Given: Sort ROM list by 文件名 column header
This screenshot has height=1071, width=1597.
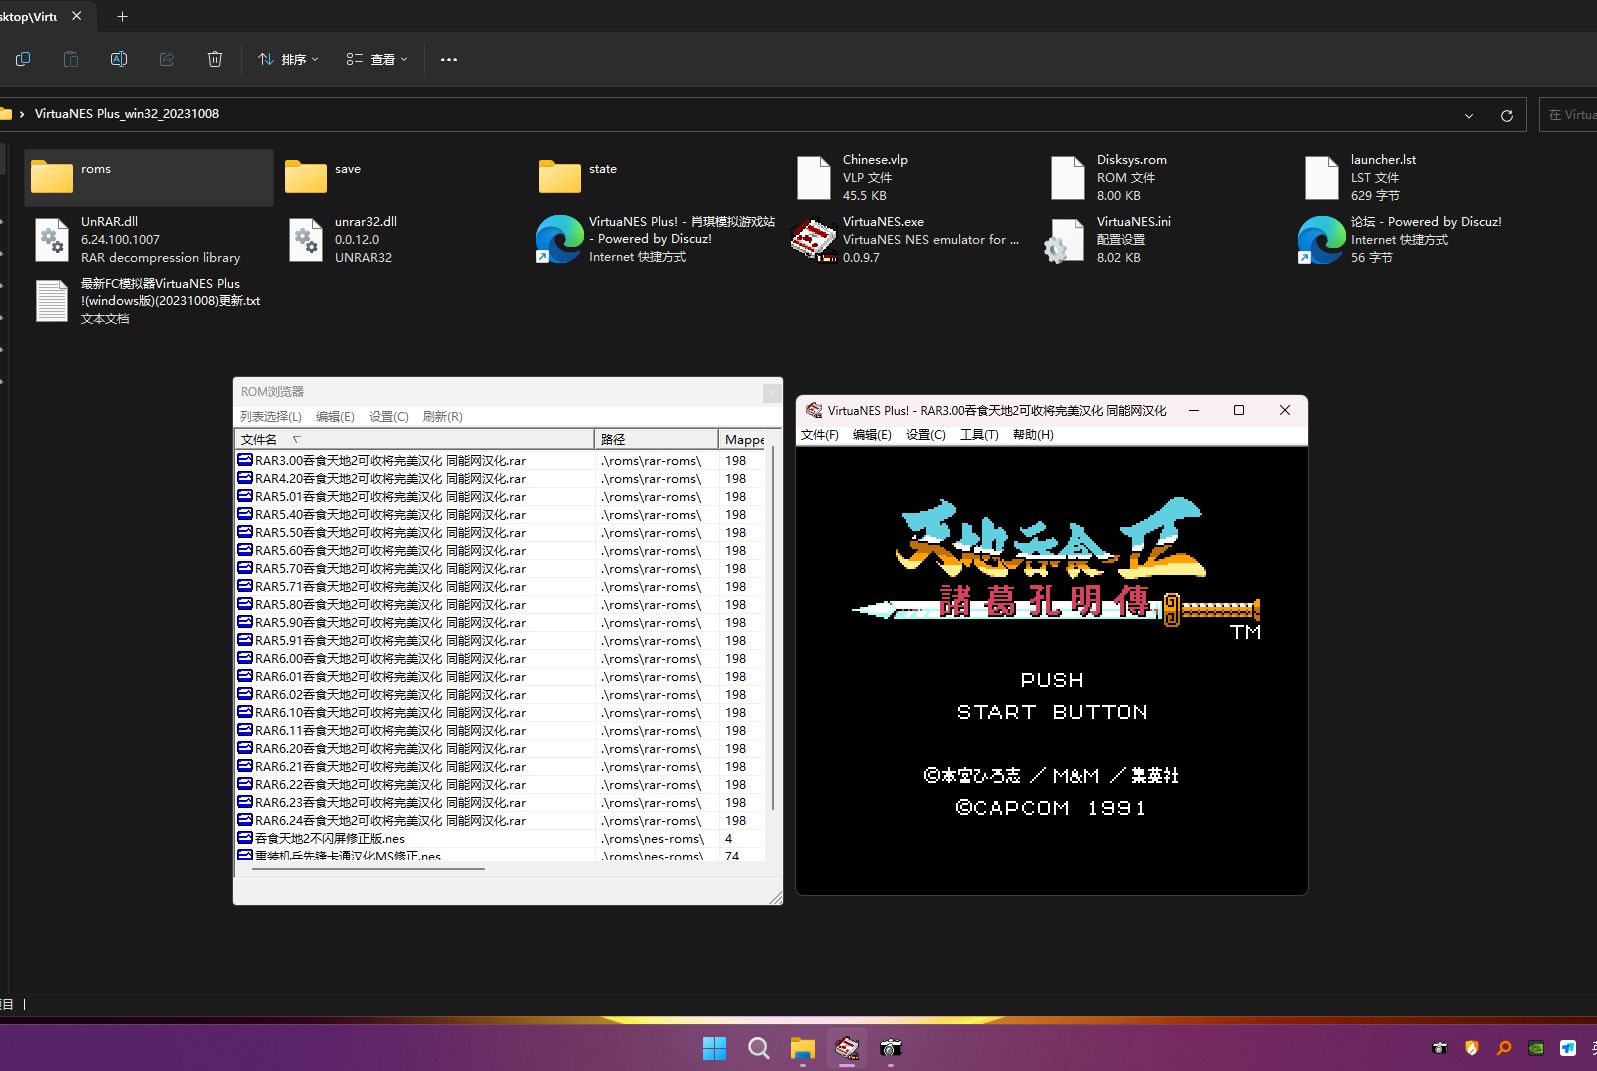Looking at the screenshot, I should tap(415, 439).
